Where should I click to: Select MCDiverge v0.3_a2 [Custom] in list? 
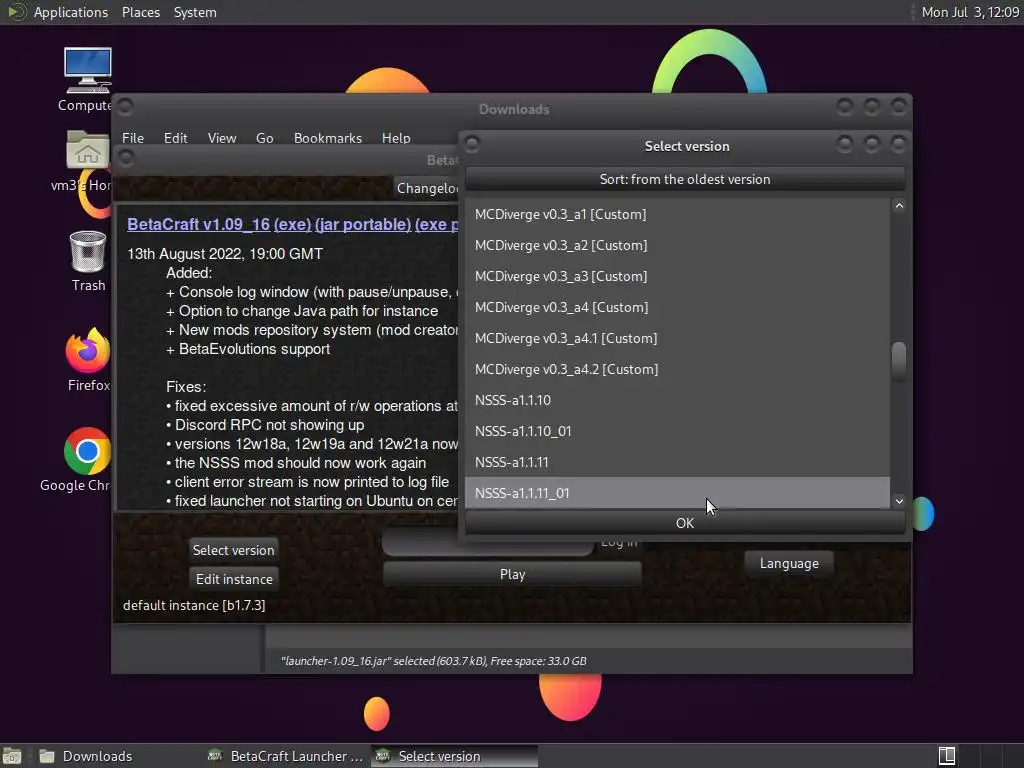pos(677,245)
